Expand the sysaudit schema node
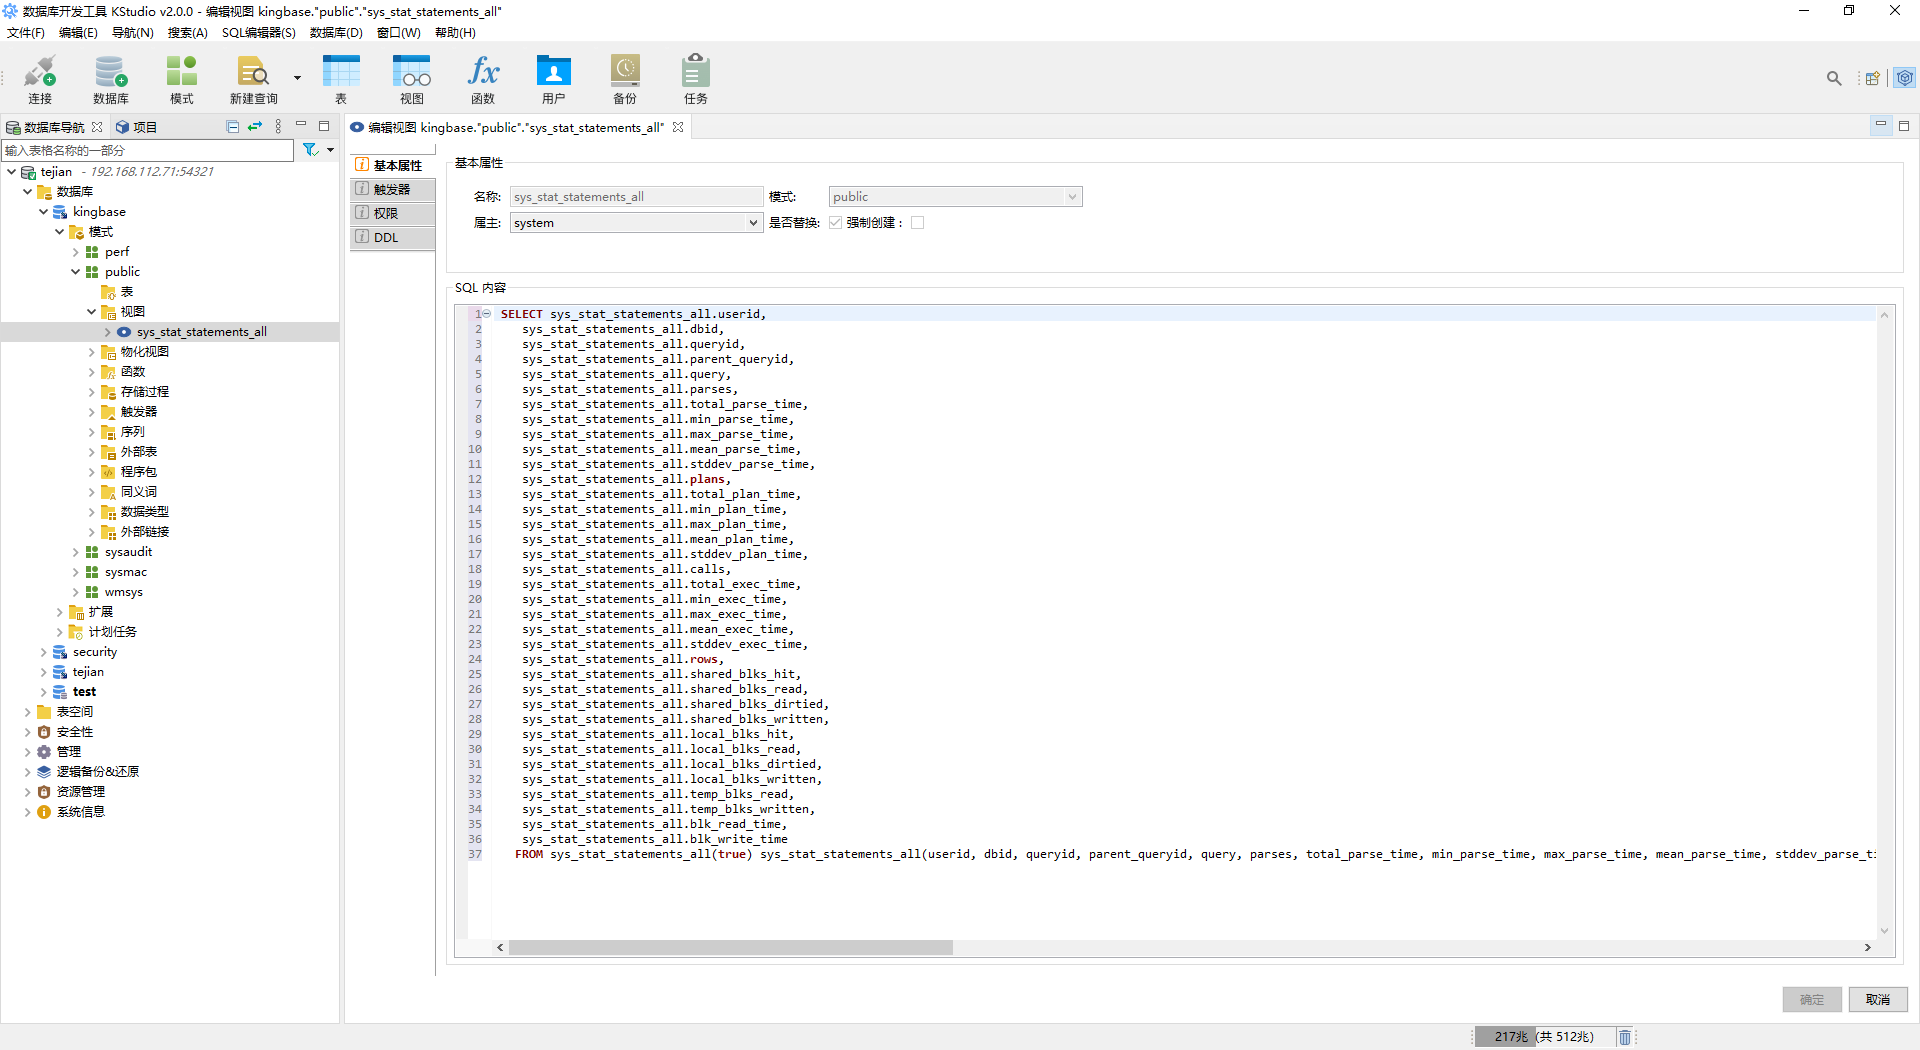The width and height of the screenshot is (1920, 1050). pyautogui.click(x=76, y=552)
